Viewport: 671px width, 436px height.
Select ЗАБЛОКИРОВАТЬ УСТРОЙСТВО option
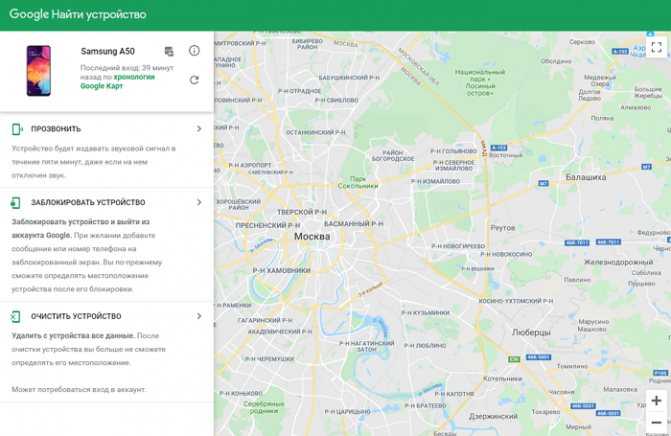coord(88,202)
